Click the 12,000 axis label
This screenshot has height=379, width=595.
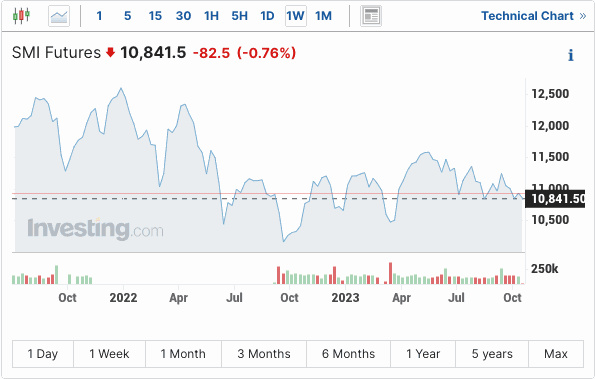pos(550,126)
